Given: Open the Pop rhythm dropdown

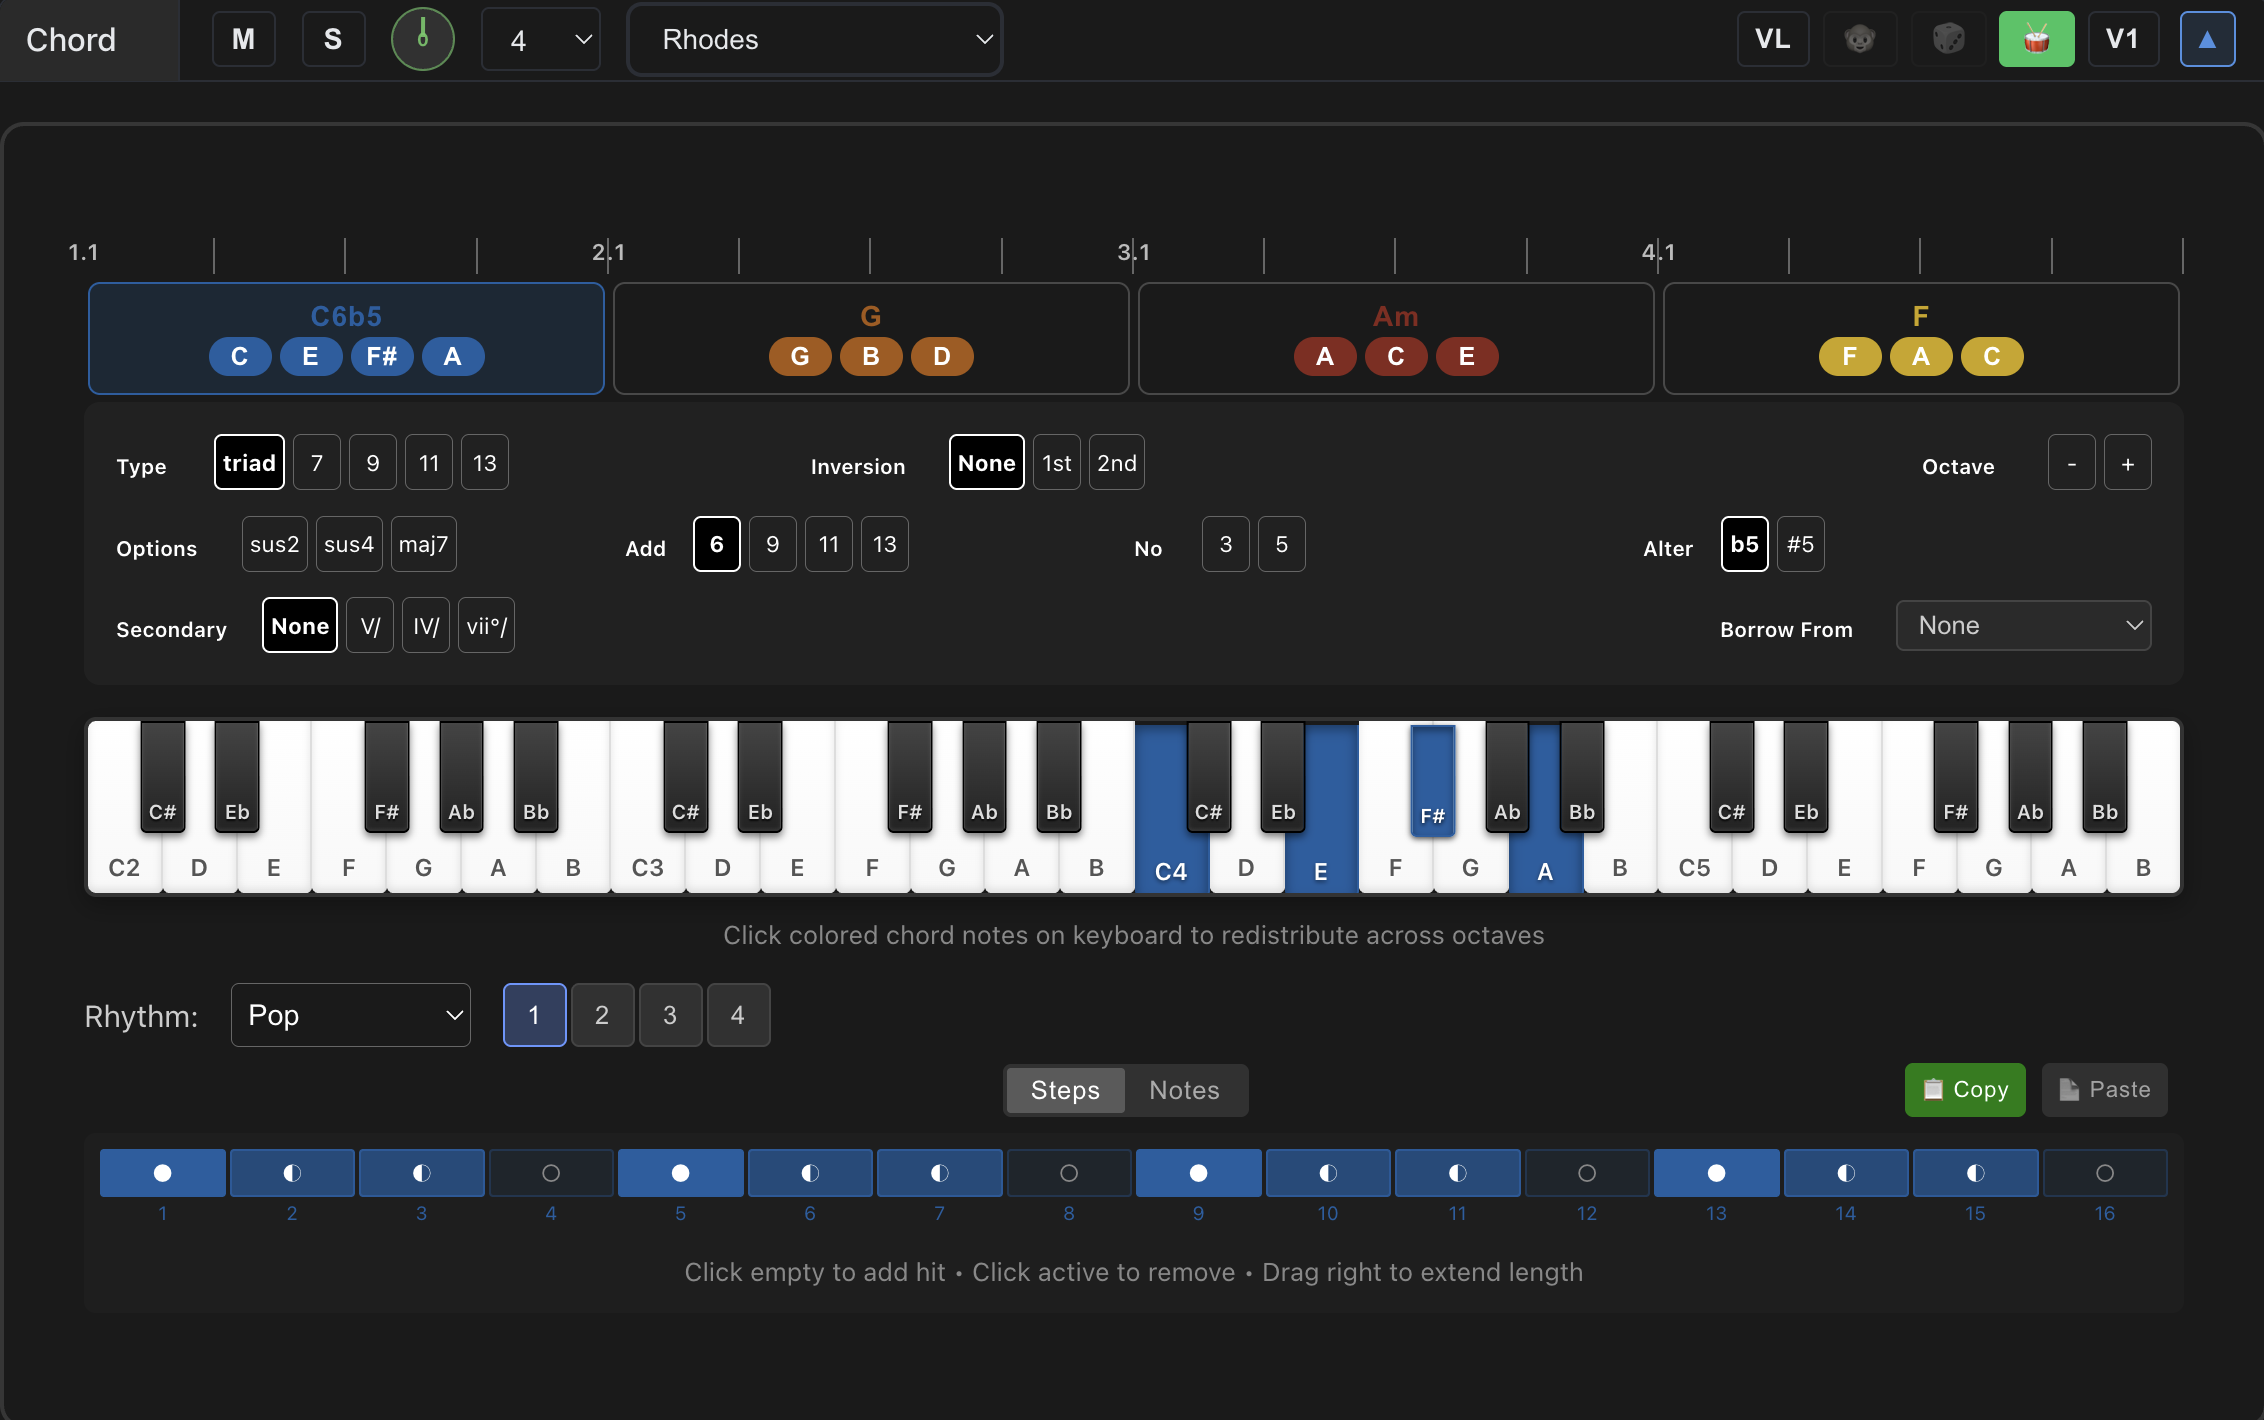Looking at the screenshot, I should (350, 1015).
